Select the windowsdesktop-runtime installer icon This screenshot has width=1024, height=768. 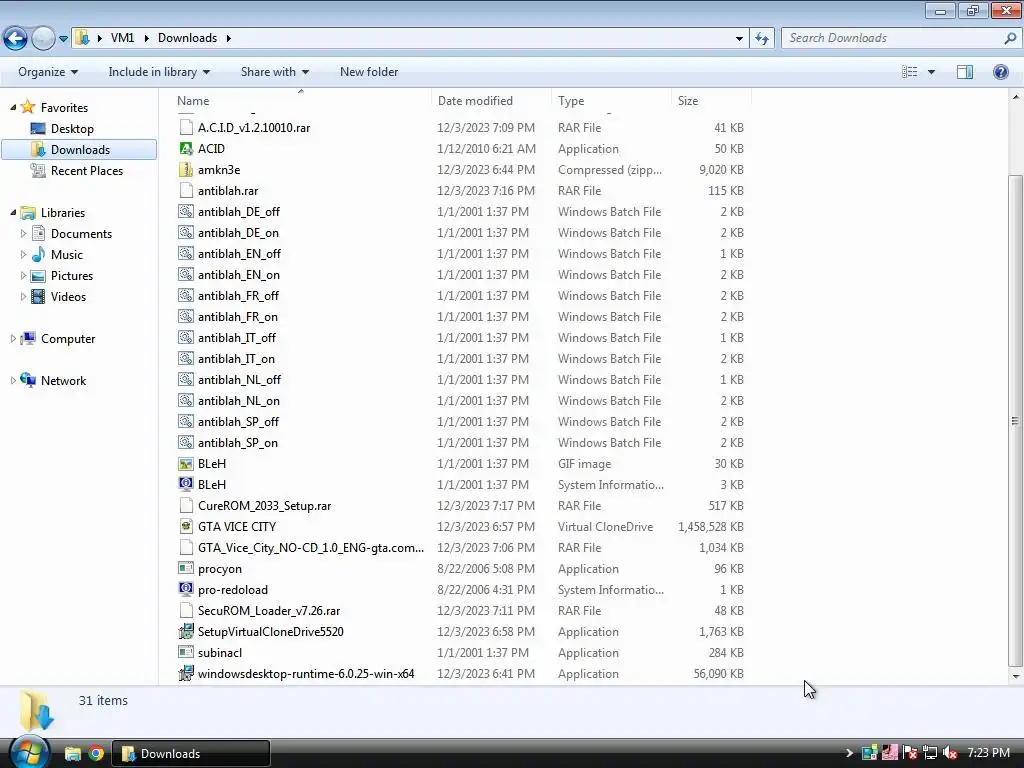point(186,673)
